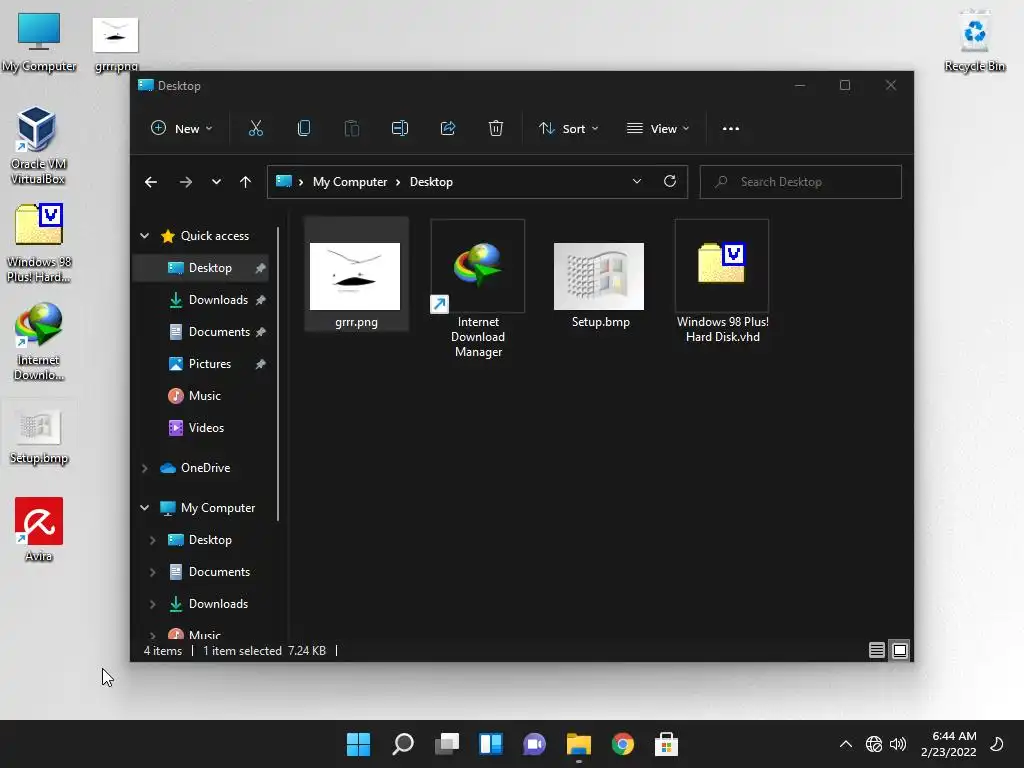
Task: Open the Windows Start menu
Action: tap(358, 744)
